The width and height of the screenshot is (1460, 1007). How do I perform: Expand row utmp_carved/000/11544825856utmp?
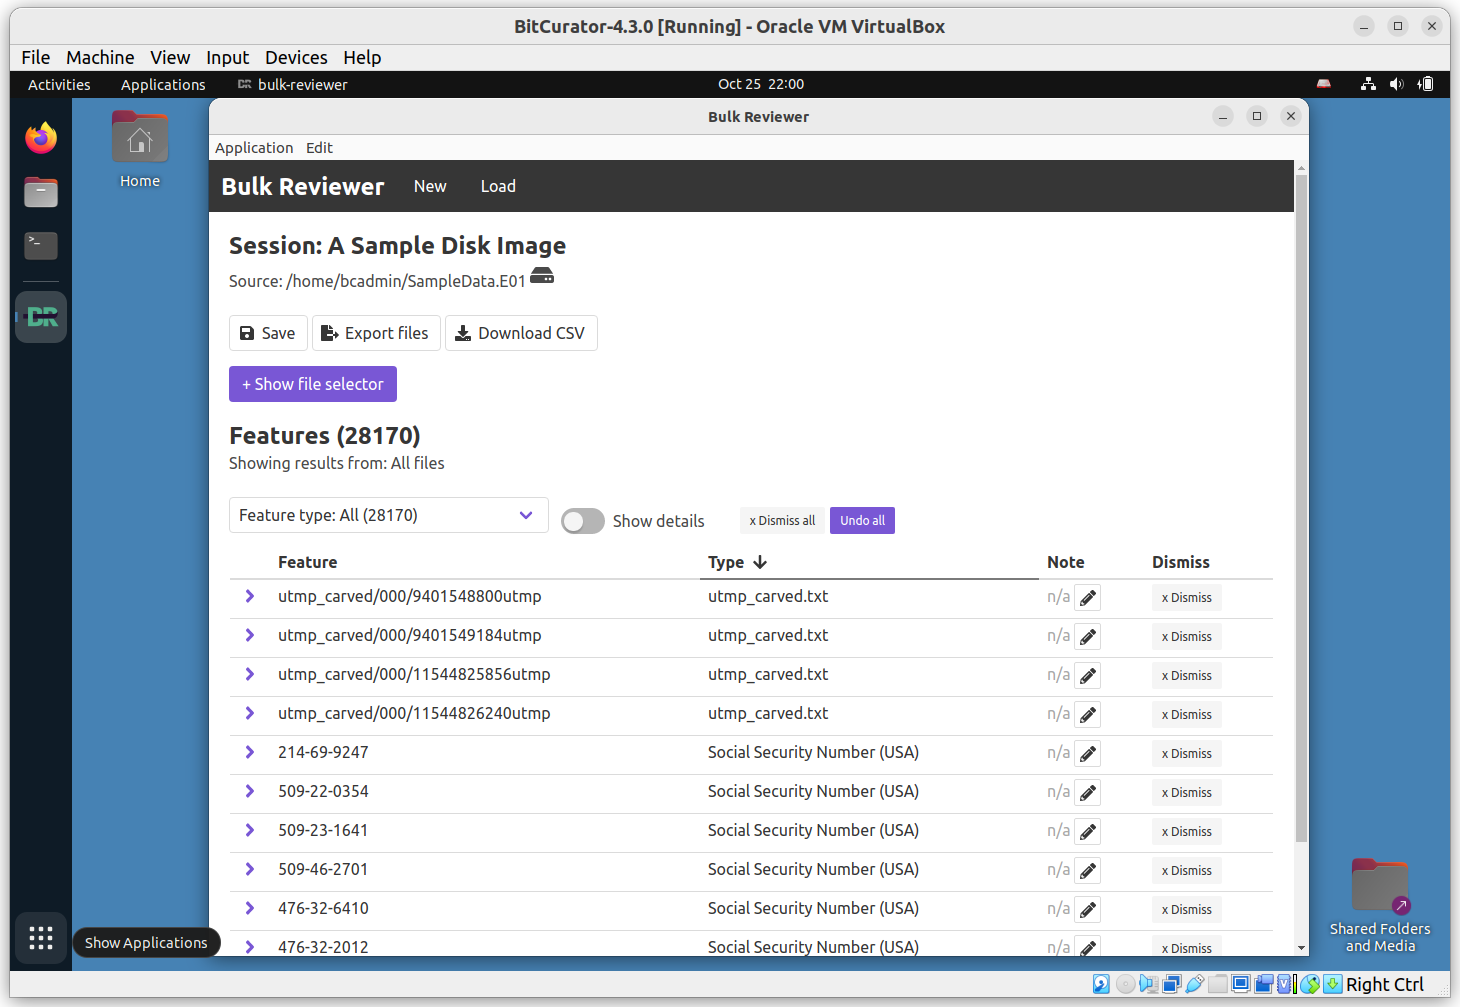(250, 674)
